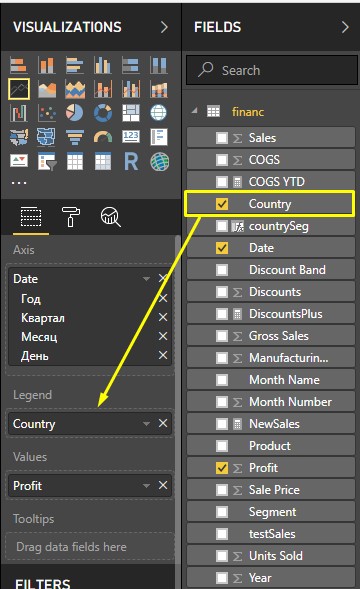The width and height of the screenshot is (360, 589).
Task: Open the Profit values field dropdown arrow
Action: coord(146,486)
